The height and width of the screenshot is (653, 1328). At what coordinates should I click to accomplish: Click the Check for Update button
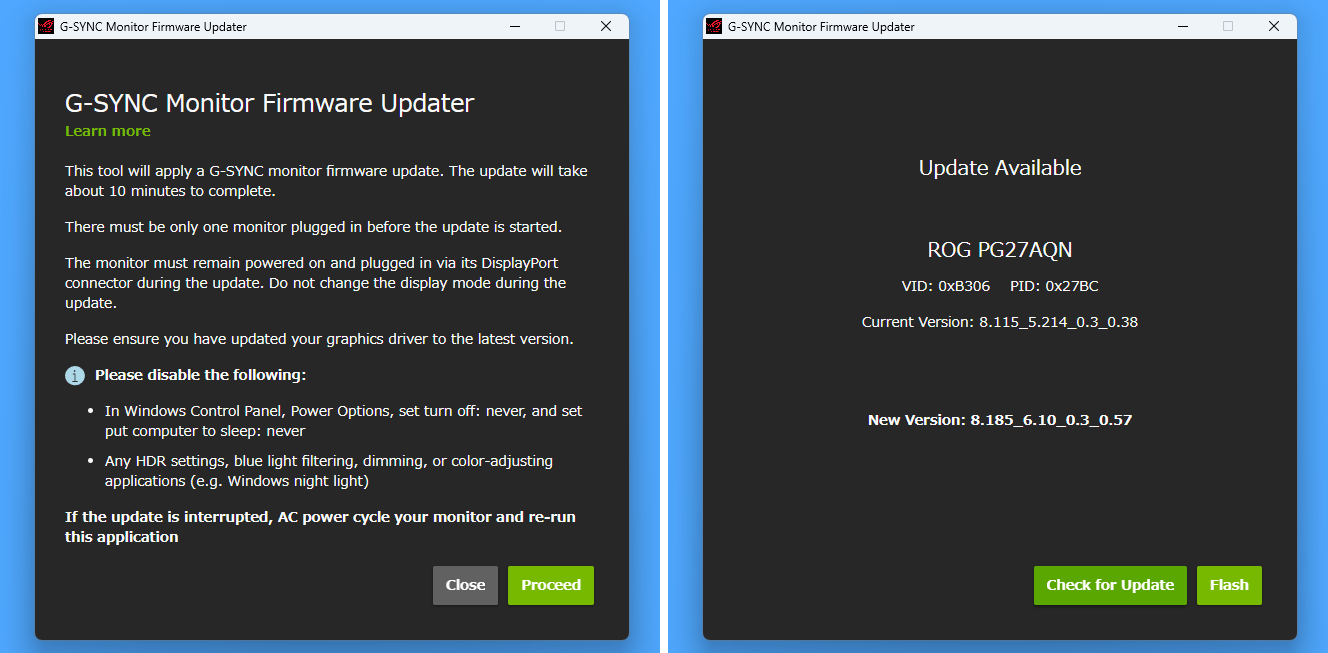[1110, 585]
